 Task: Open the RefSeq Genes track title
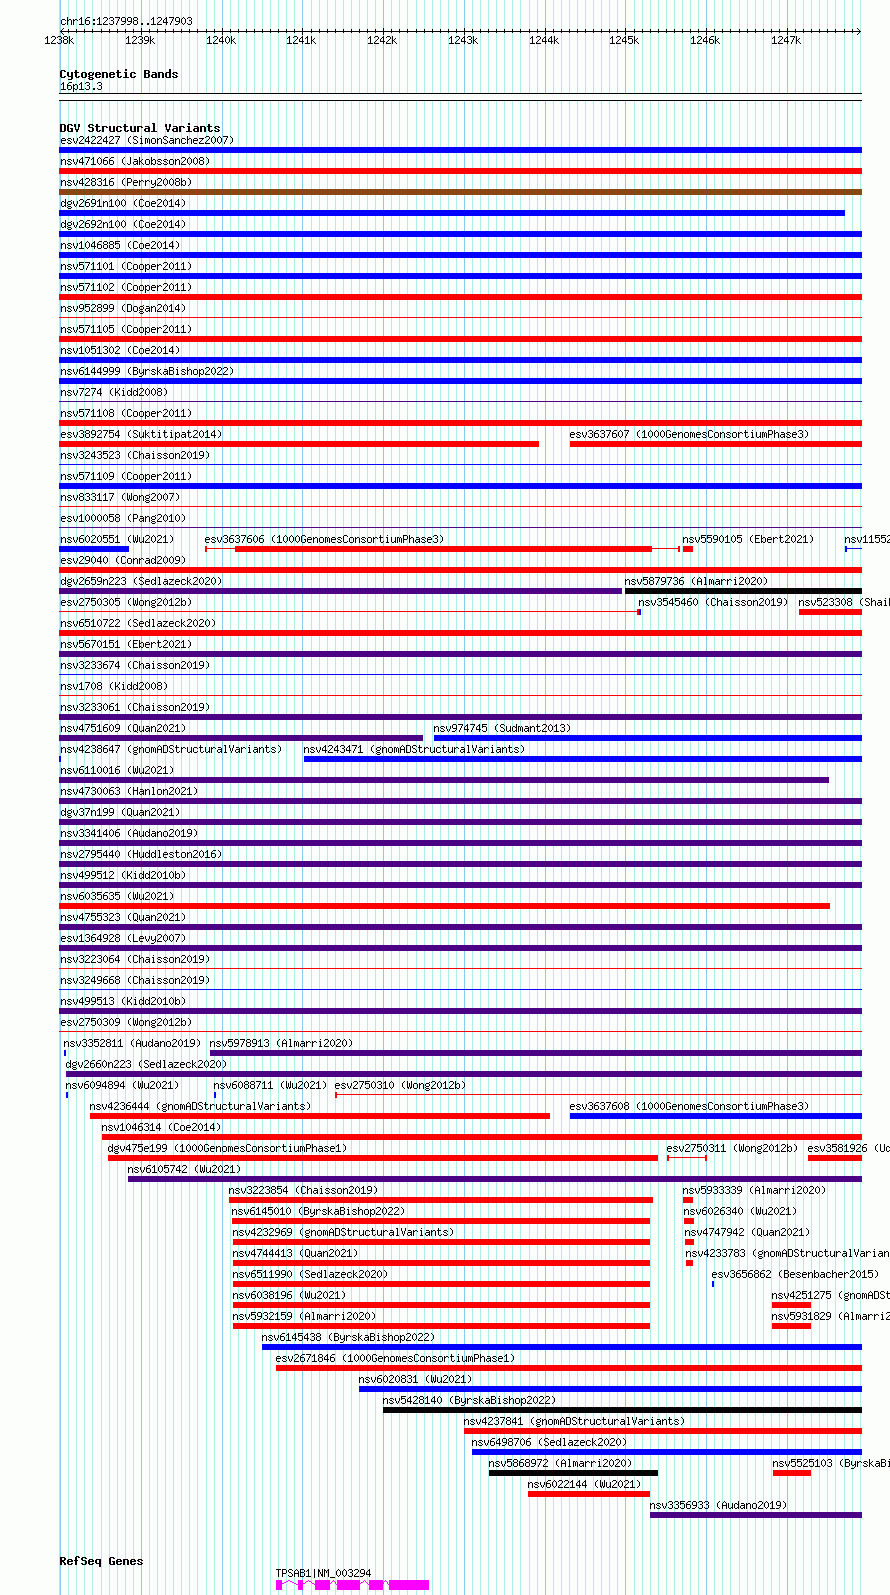[101, 1561]
